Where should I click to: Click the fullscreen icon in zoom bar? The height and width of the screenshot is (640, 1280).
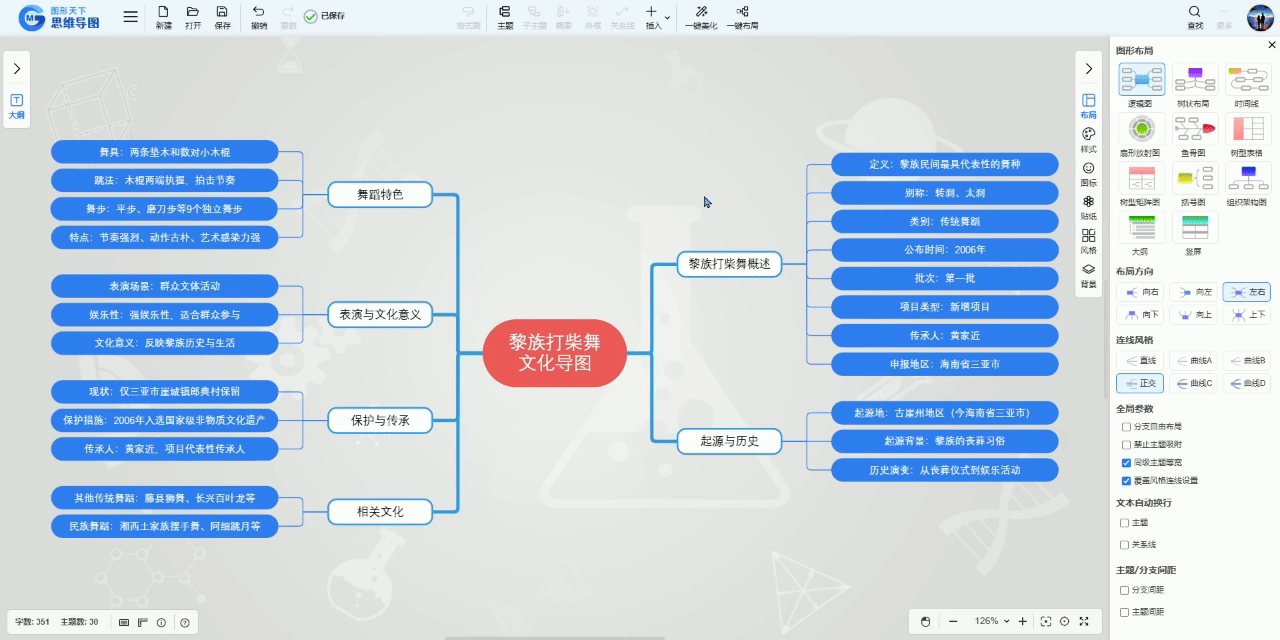point(1084,622)
